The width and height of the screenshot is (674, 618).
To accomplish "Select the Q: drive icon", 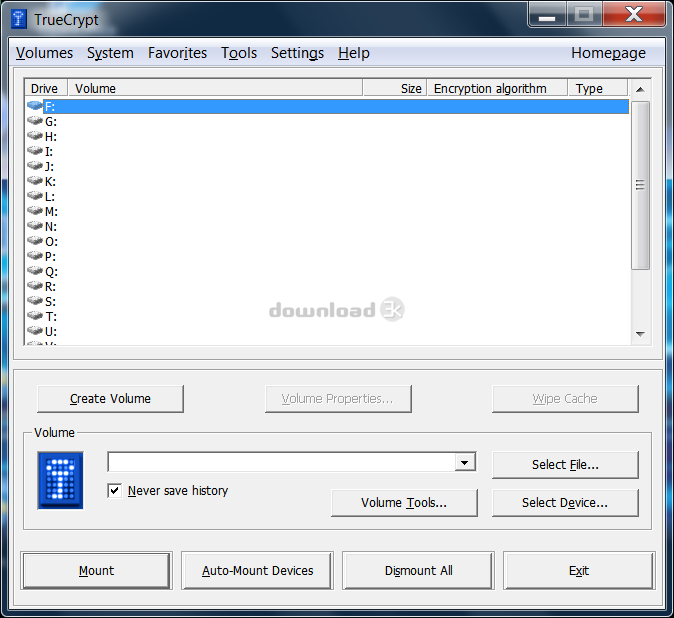I will [35, 270].
